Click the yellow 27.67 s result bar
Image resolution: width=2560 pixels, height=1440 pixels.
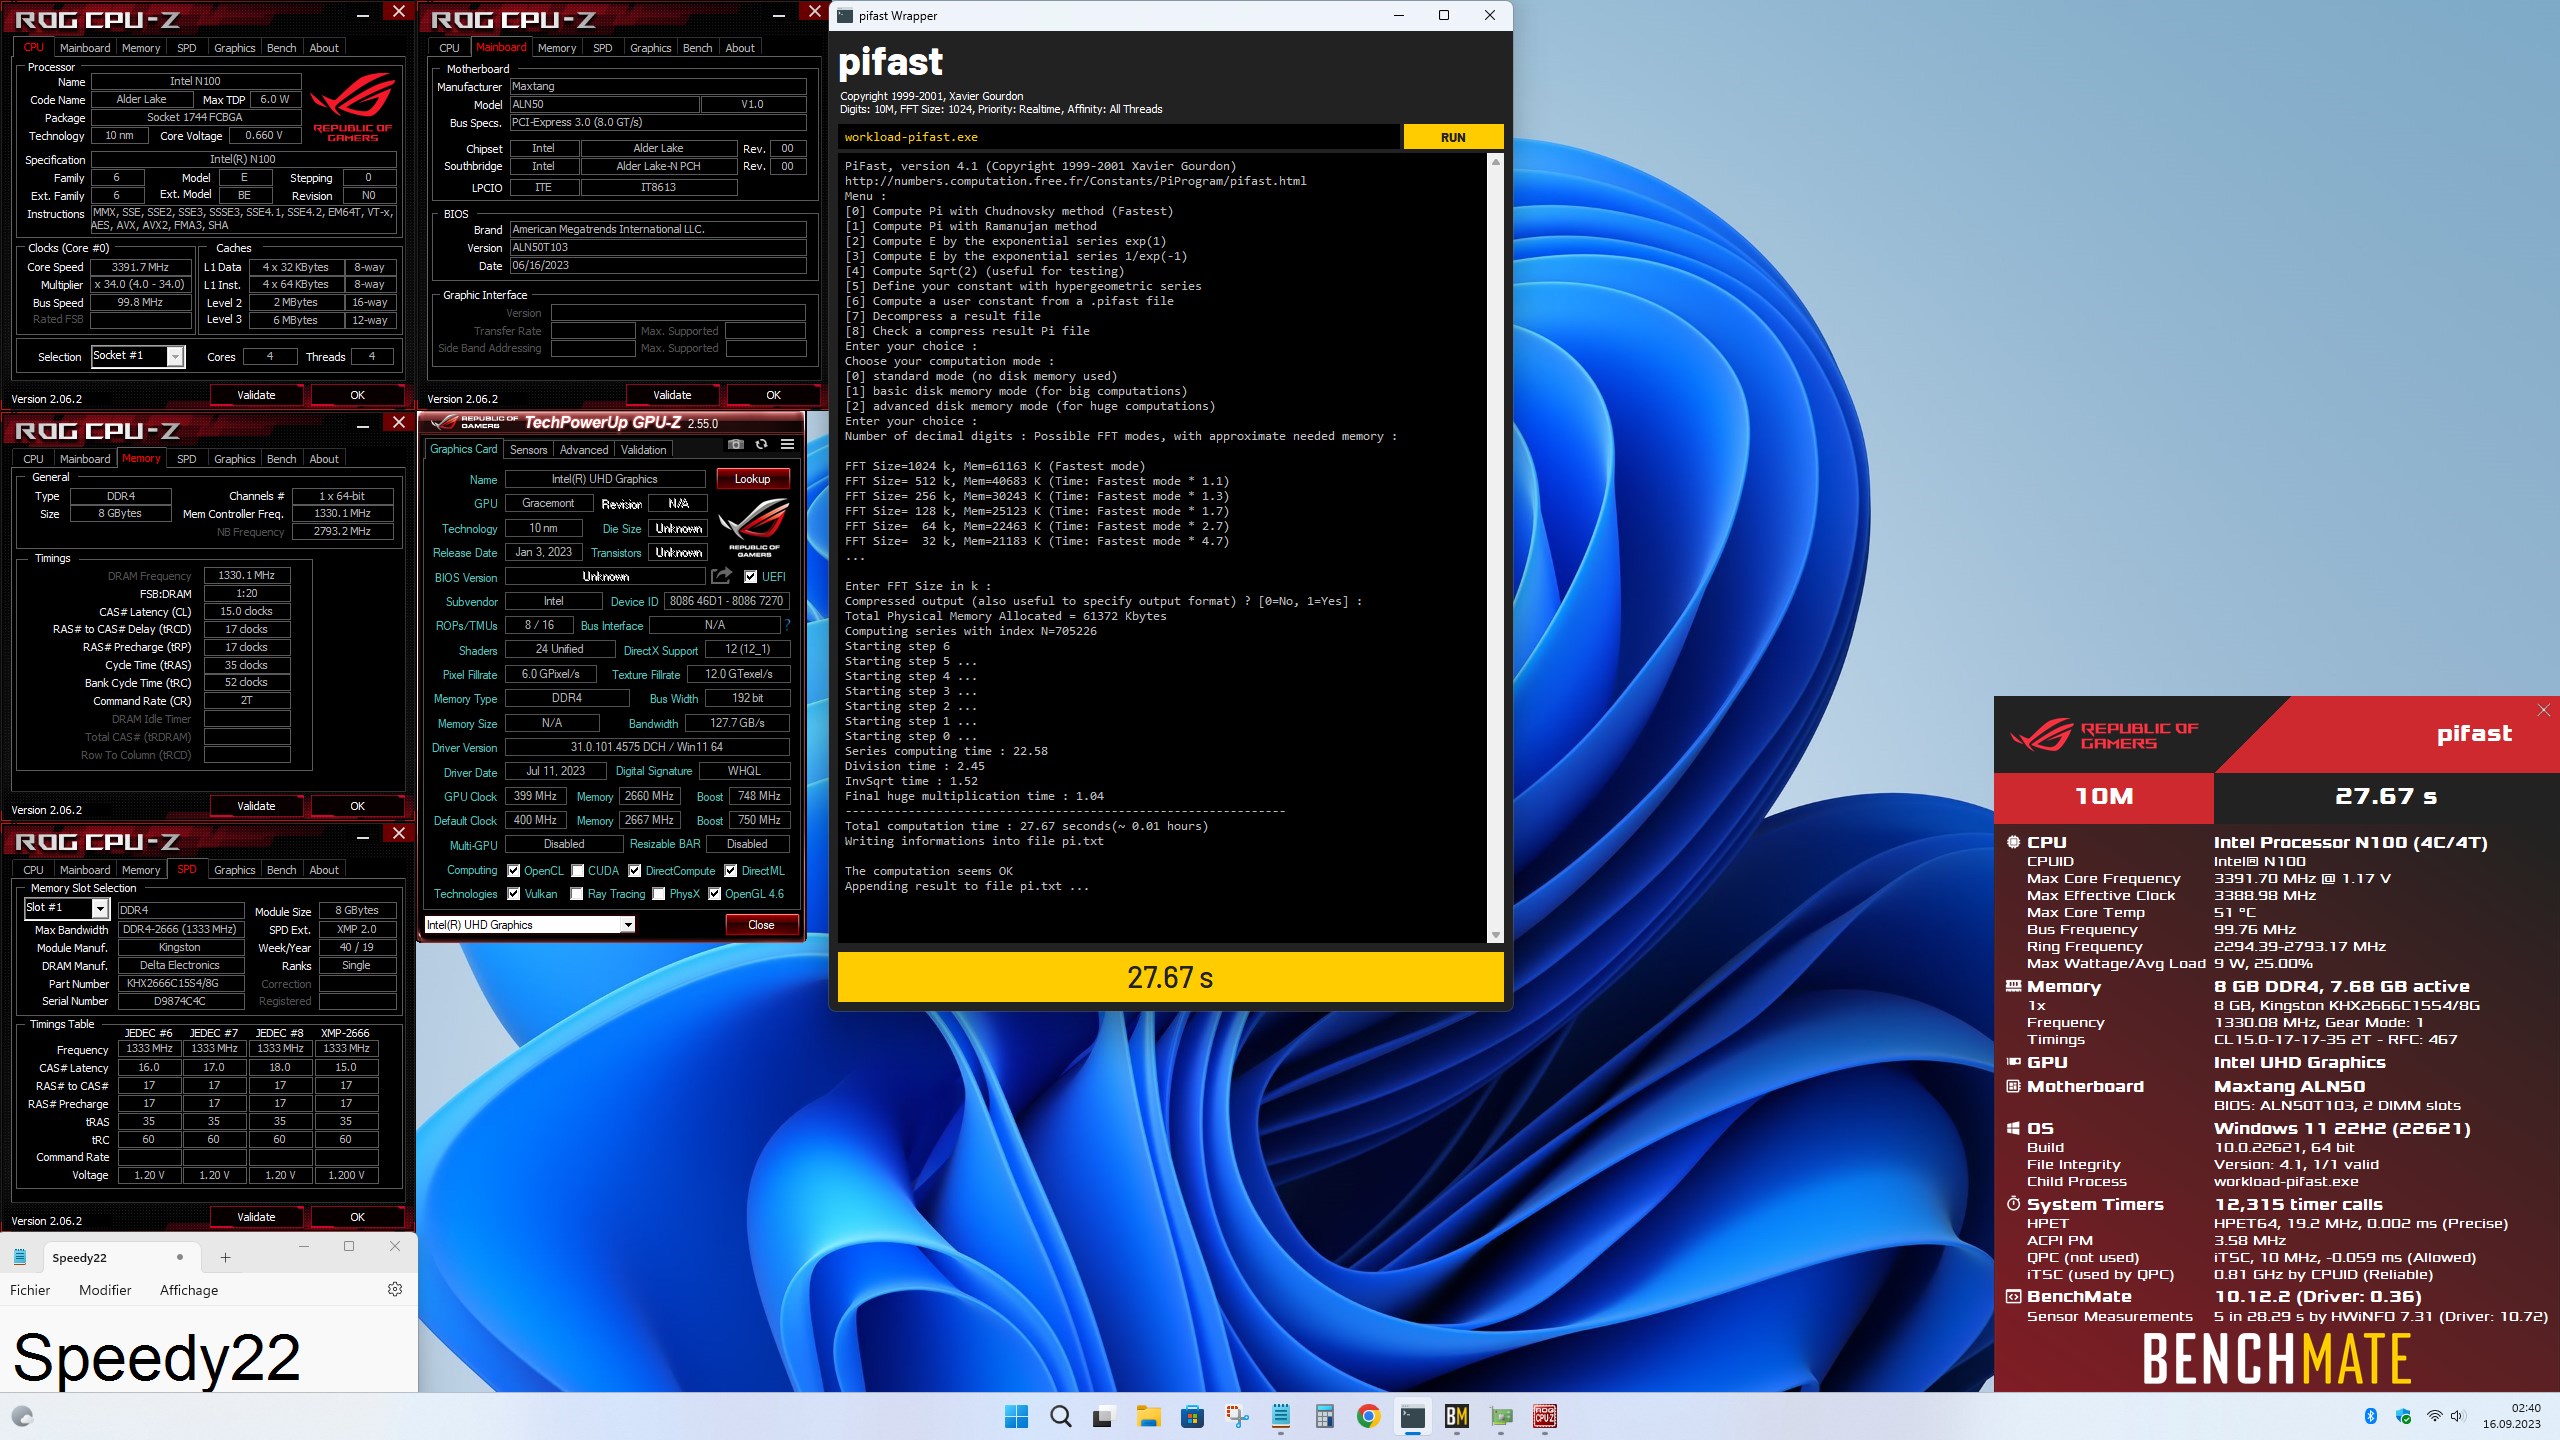point(1170,977)
